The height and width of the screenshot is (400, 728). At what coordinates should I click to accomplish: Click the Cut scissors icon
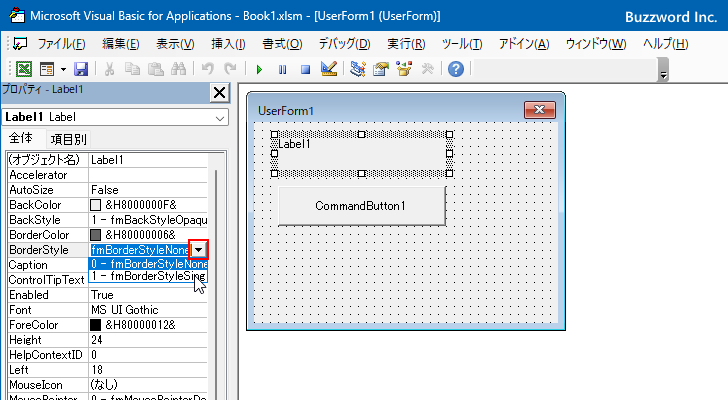pos(109,69)
